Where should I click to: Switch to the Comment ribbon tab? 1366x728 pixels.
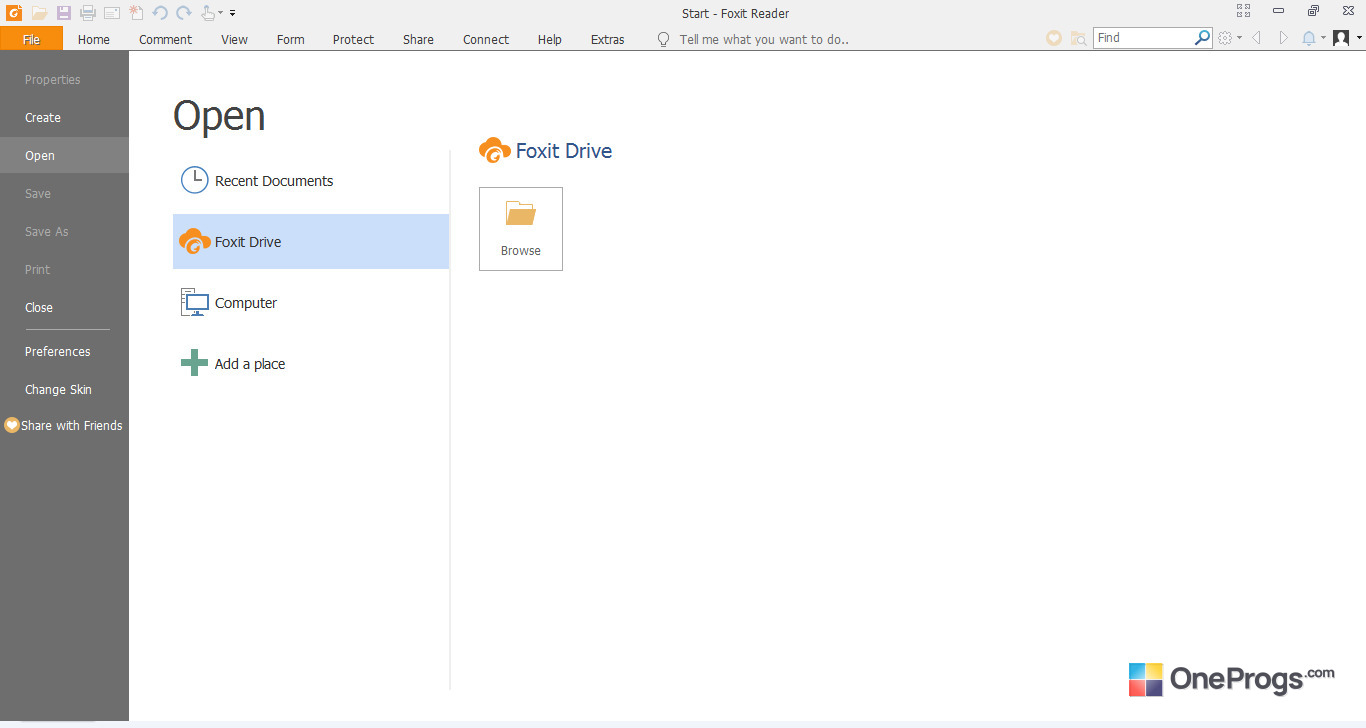coord(166,39)
